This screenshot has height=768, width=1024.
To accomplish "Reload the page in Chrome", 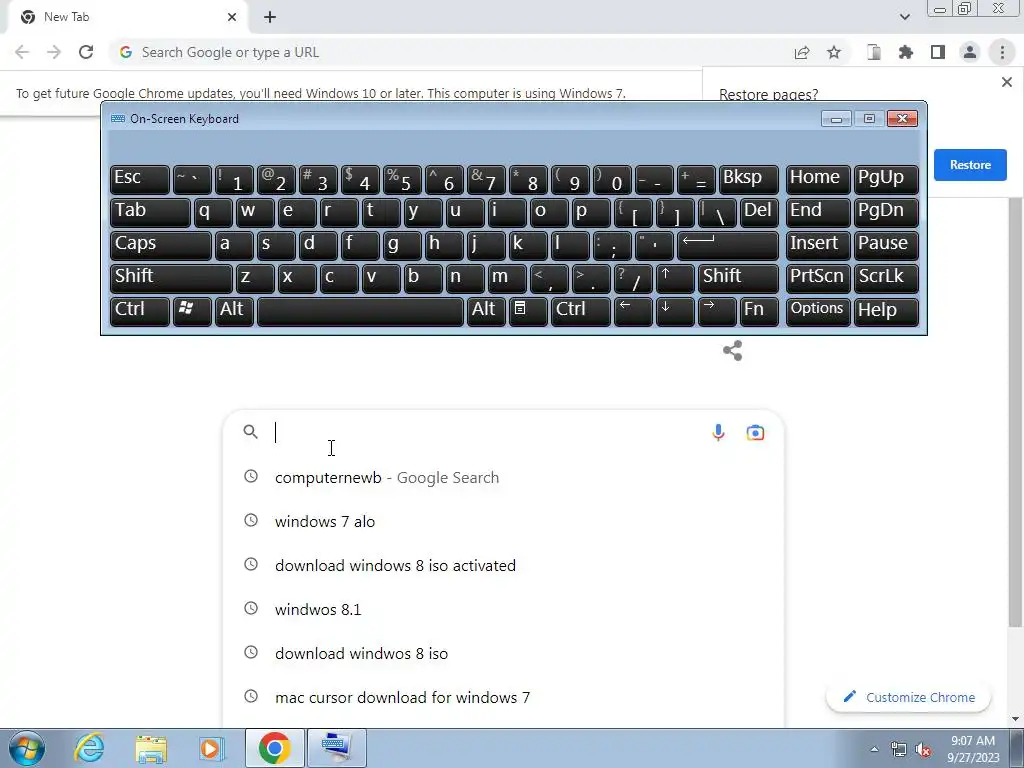I will pos(86,52).
